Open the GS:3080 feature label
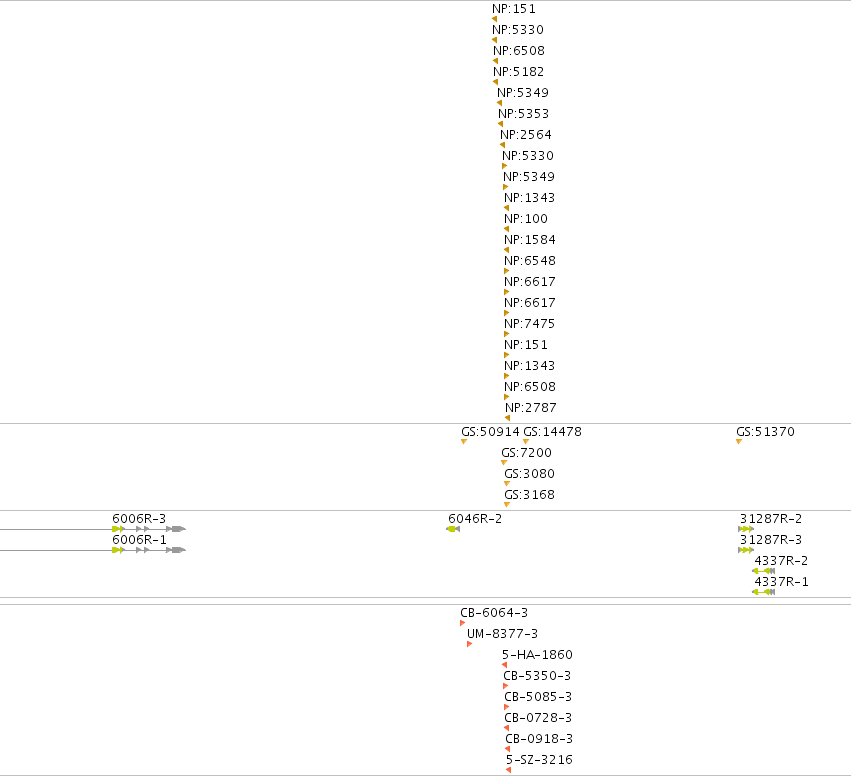Image resolution: width=851 pixels, height=776 pixels. 529,474
